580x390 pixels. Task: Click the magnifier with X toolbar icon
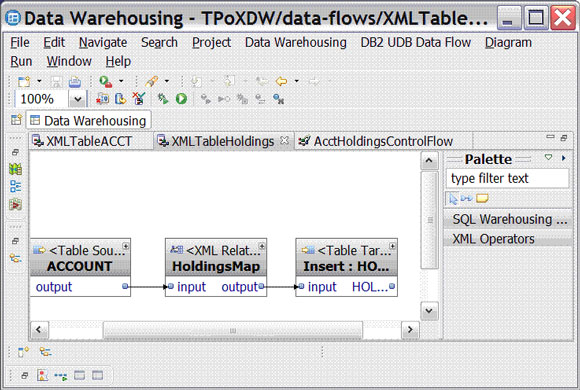pos(279,99)
